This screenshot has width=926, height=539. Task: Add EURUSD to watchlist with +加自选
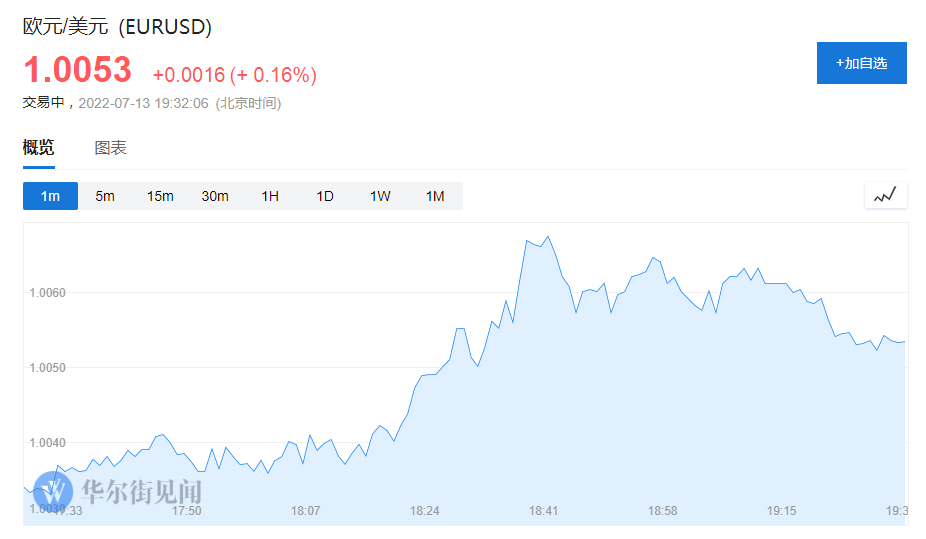pos(861,63)
